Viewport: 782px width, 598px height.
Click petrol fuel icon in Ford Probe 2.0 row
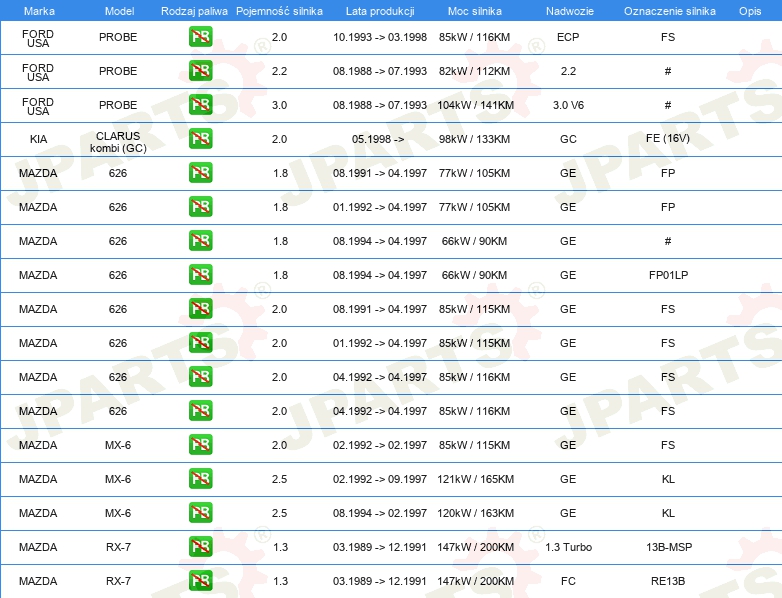coord(200,37)
